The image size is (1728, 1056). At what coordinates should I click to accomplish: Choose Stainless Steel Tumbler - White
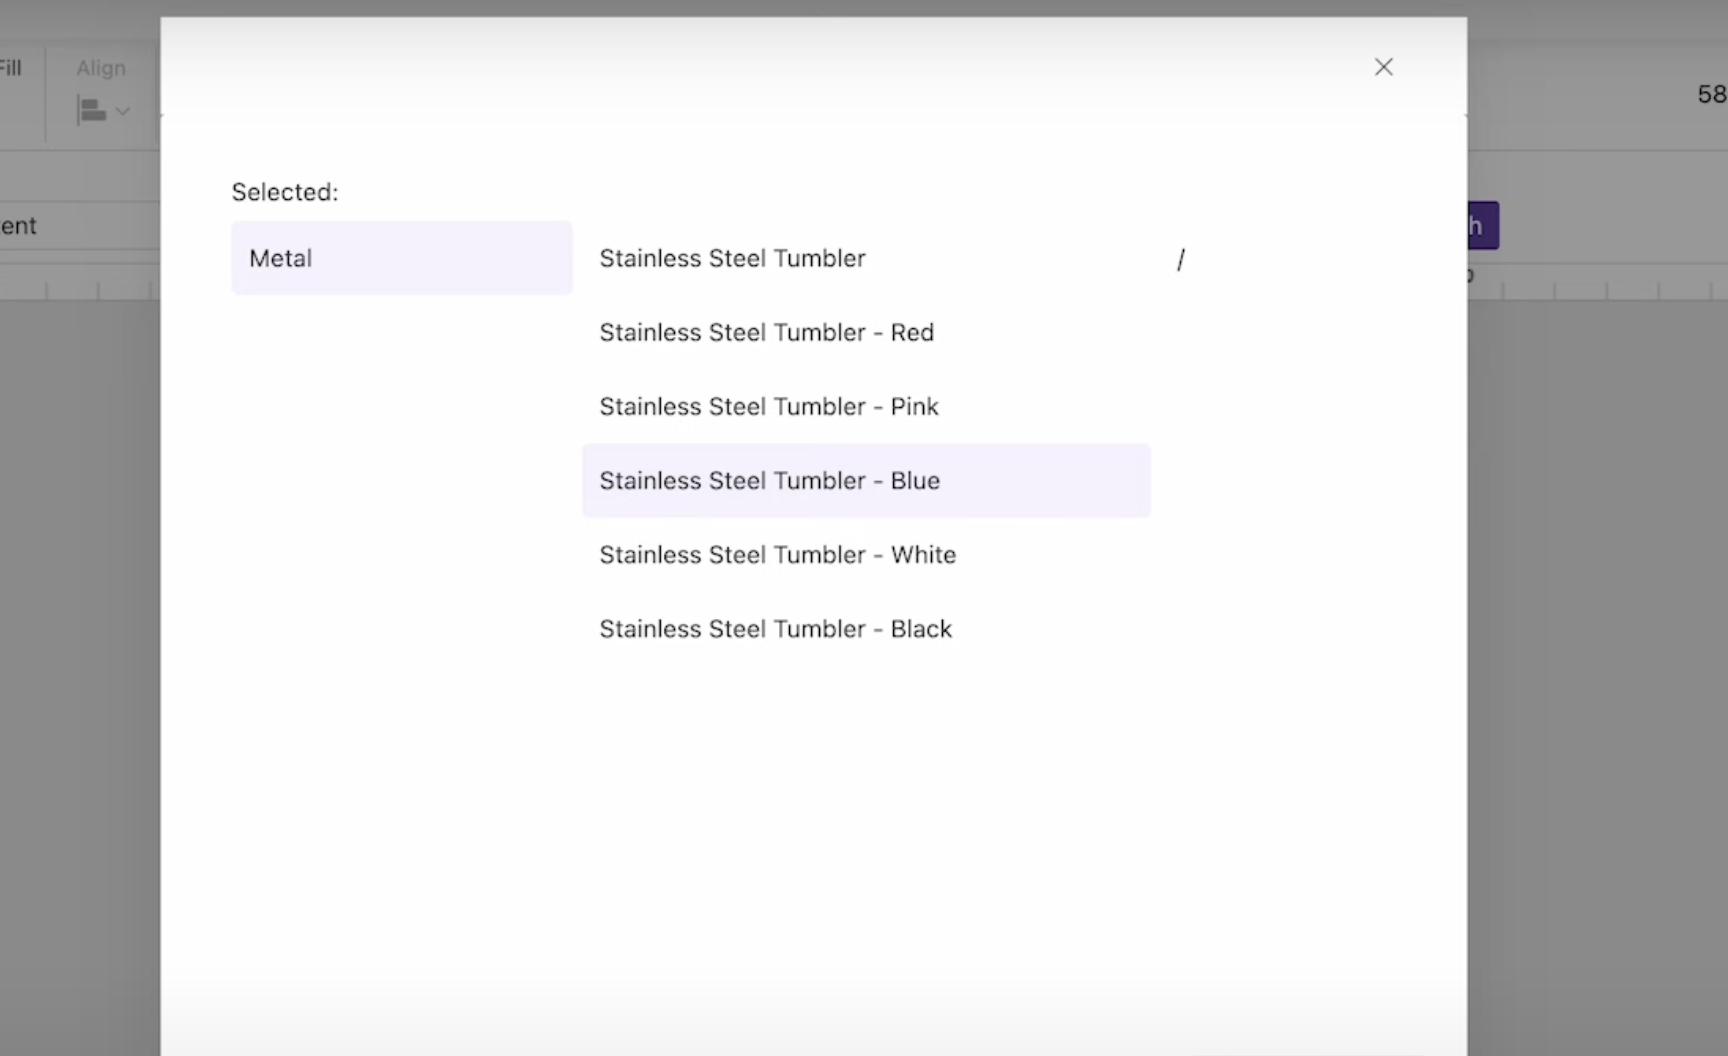[866, 554]
